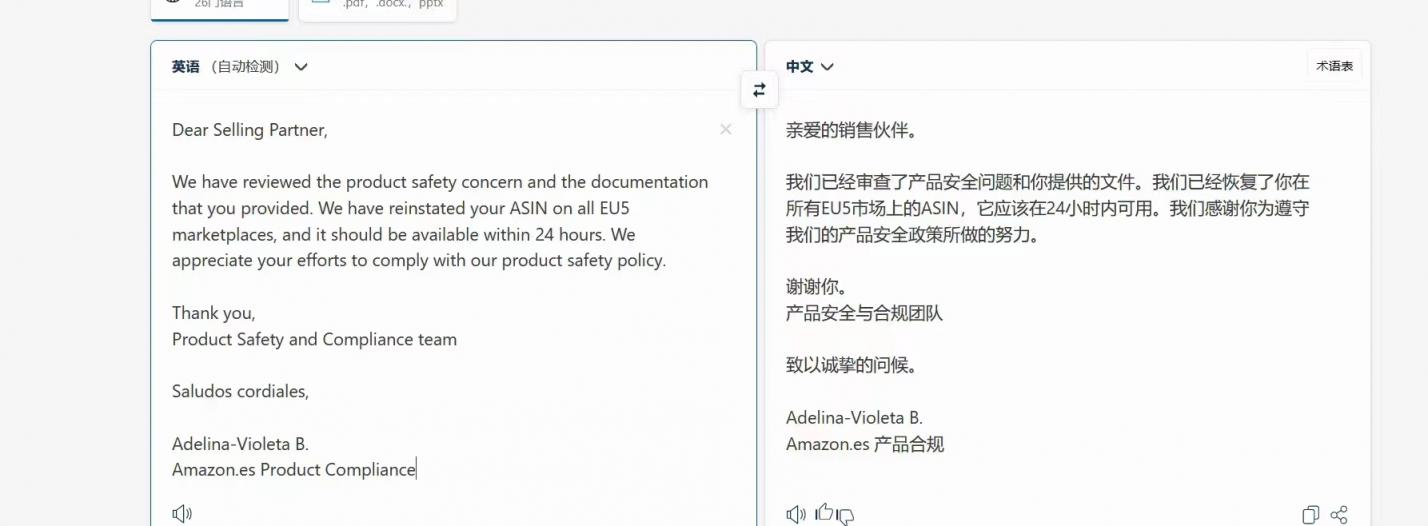This screenshot has width=1428, height=526.
Task: Give the translation a thumbs up
Action: (x=823, y=513)
